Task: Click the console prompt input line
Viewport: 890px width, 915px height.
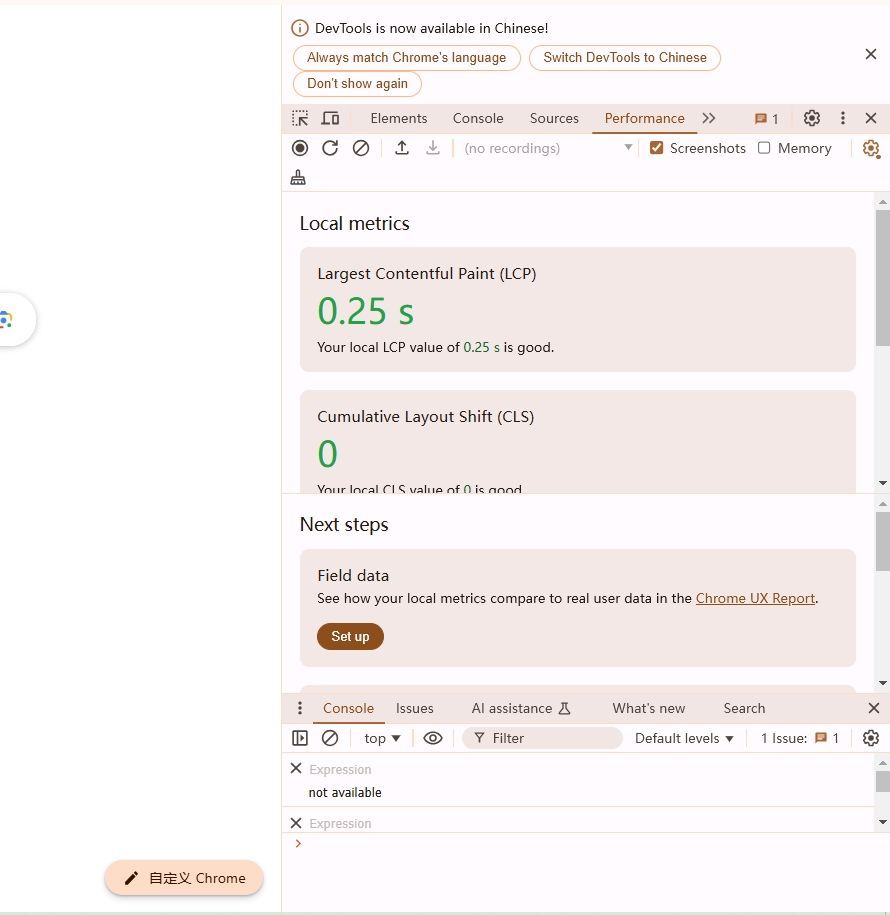Action: coord(589,844)
